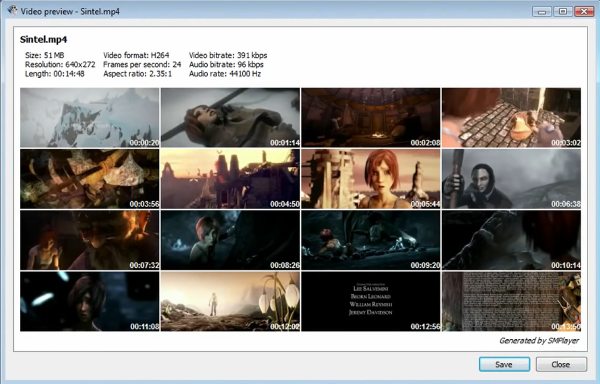
Task: Select the thumbnail stamped 00:03:56
Action: click(x=90, y=179)
